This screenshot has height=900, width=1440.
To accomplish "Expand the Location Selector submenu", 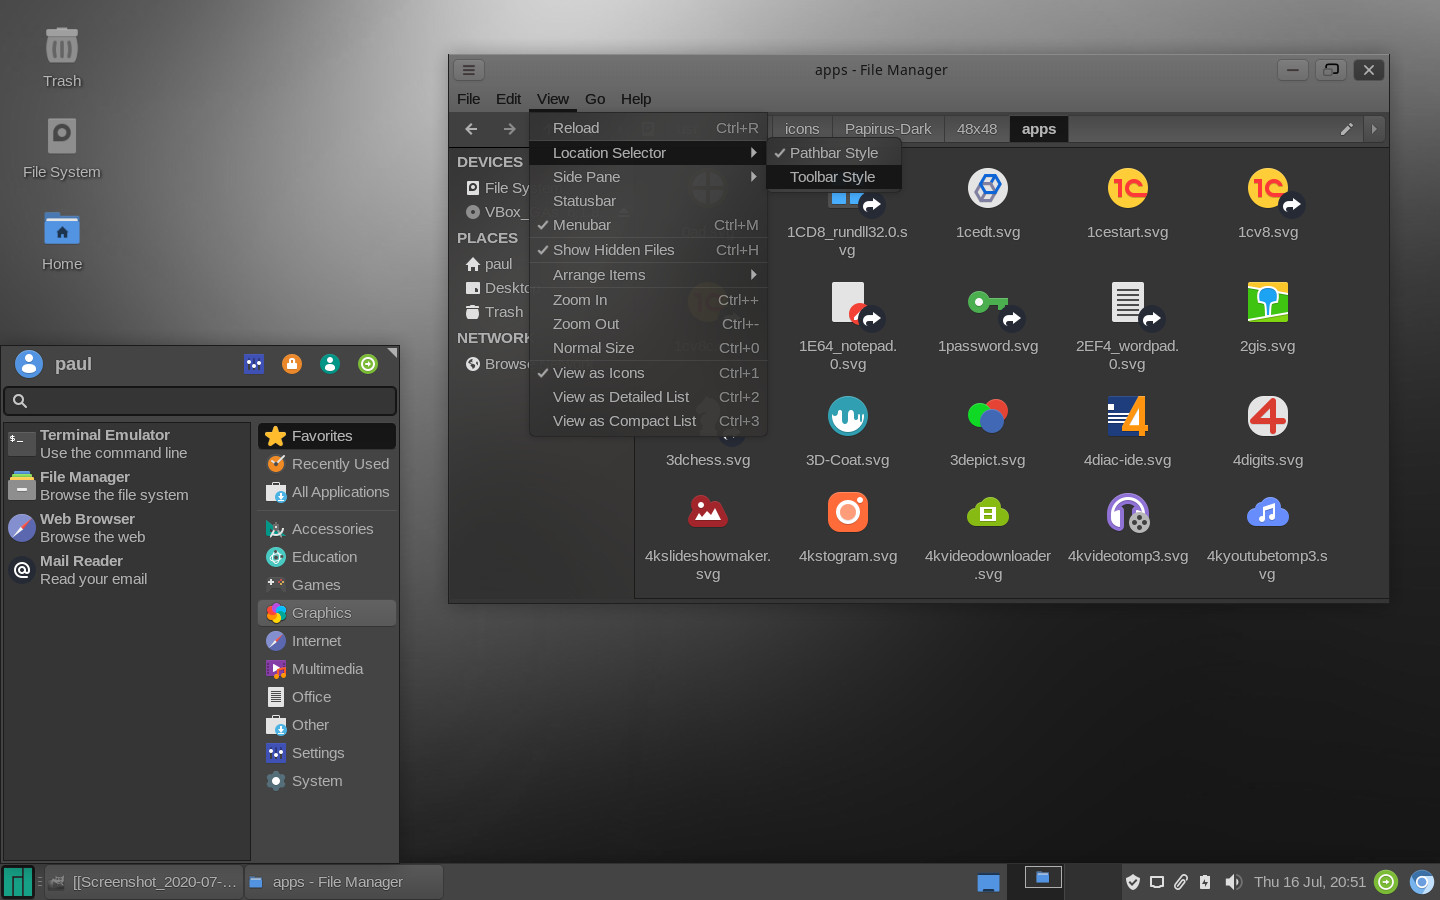I will [x=648, y=153].
